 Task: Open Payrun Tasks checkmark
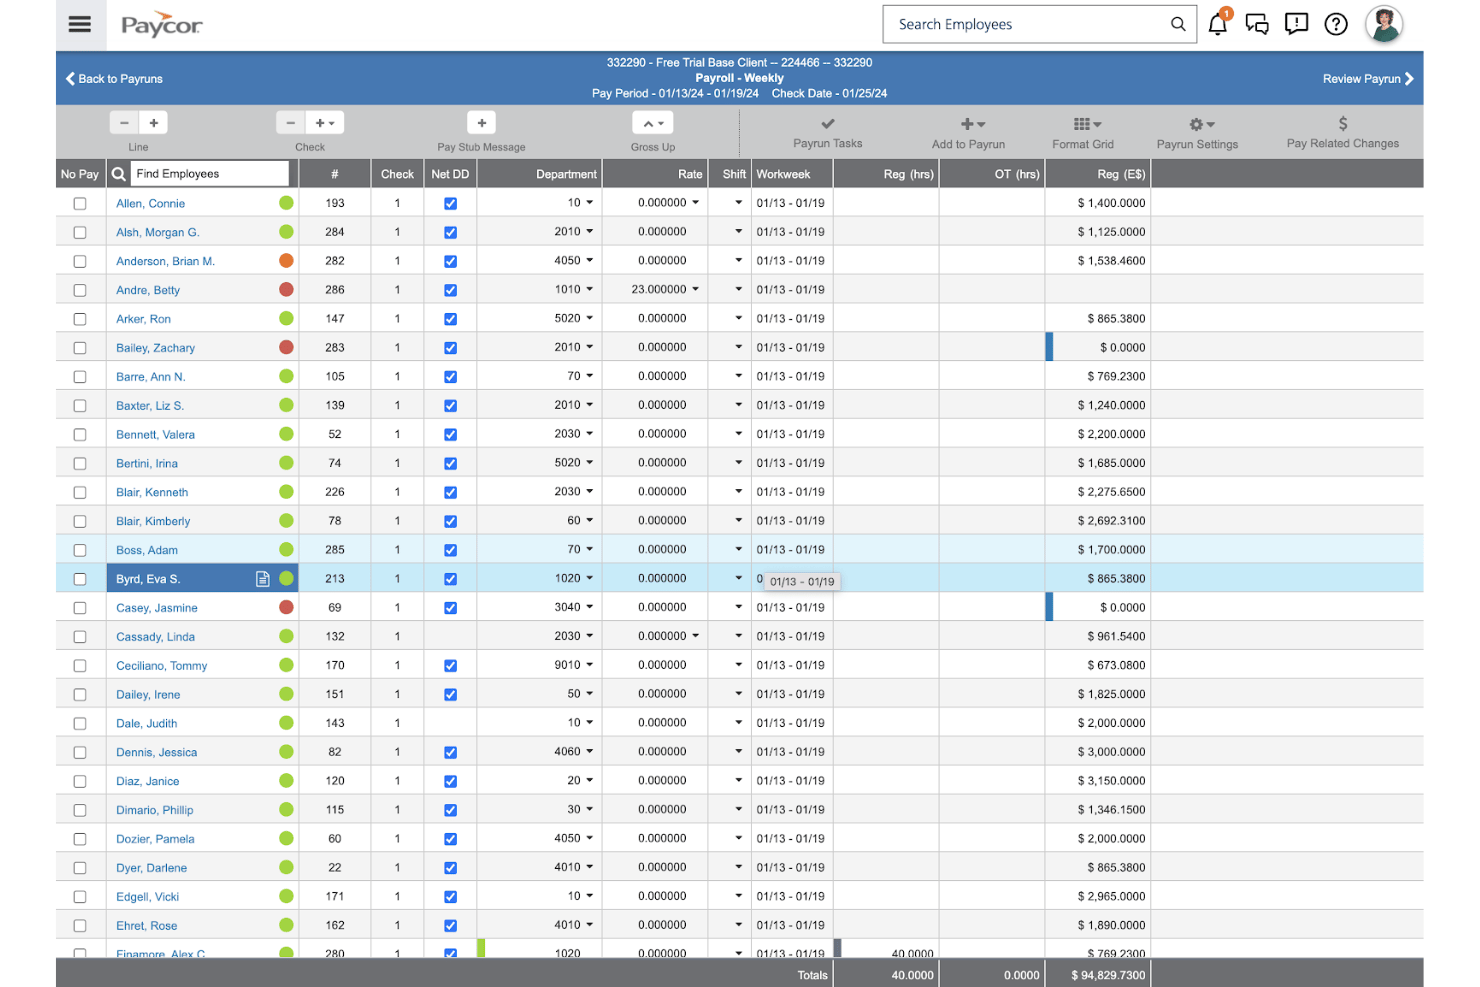click(x=828, y=124)
